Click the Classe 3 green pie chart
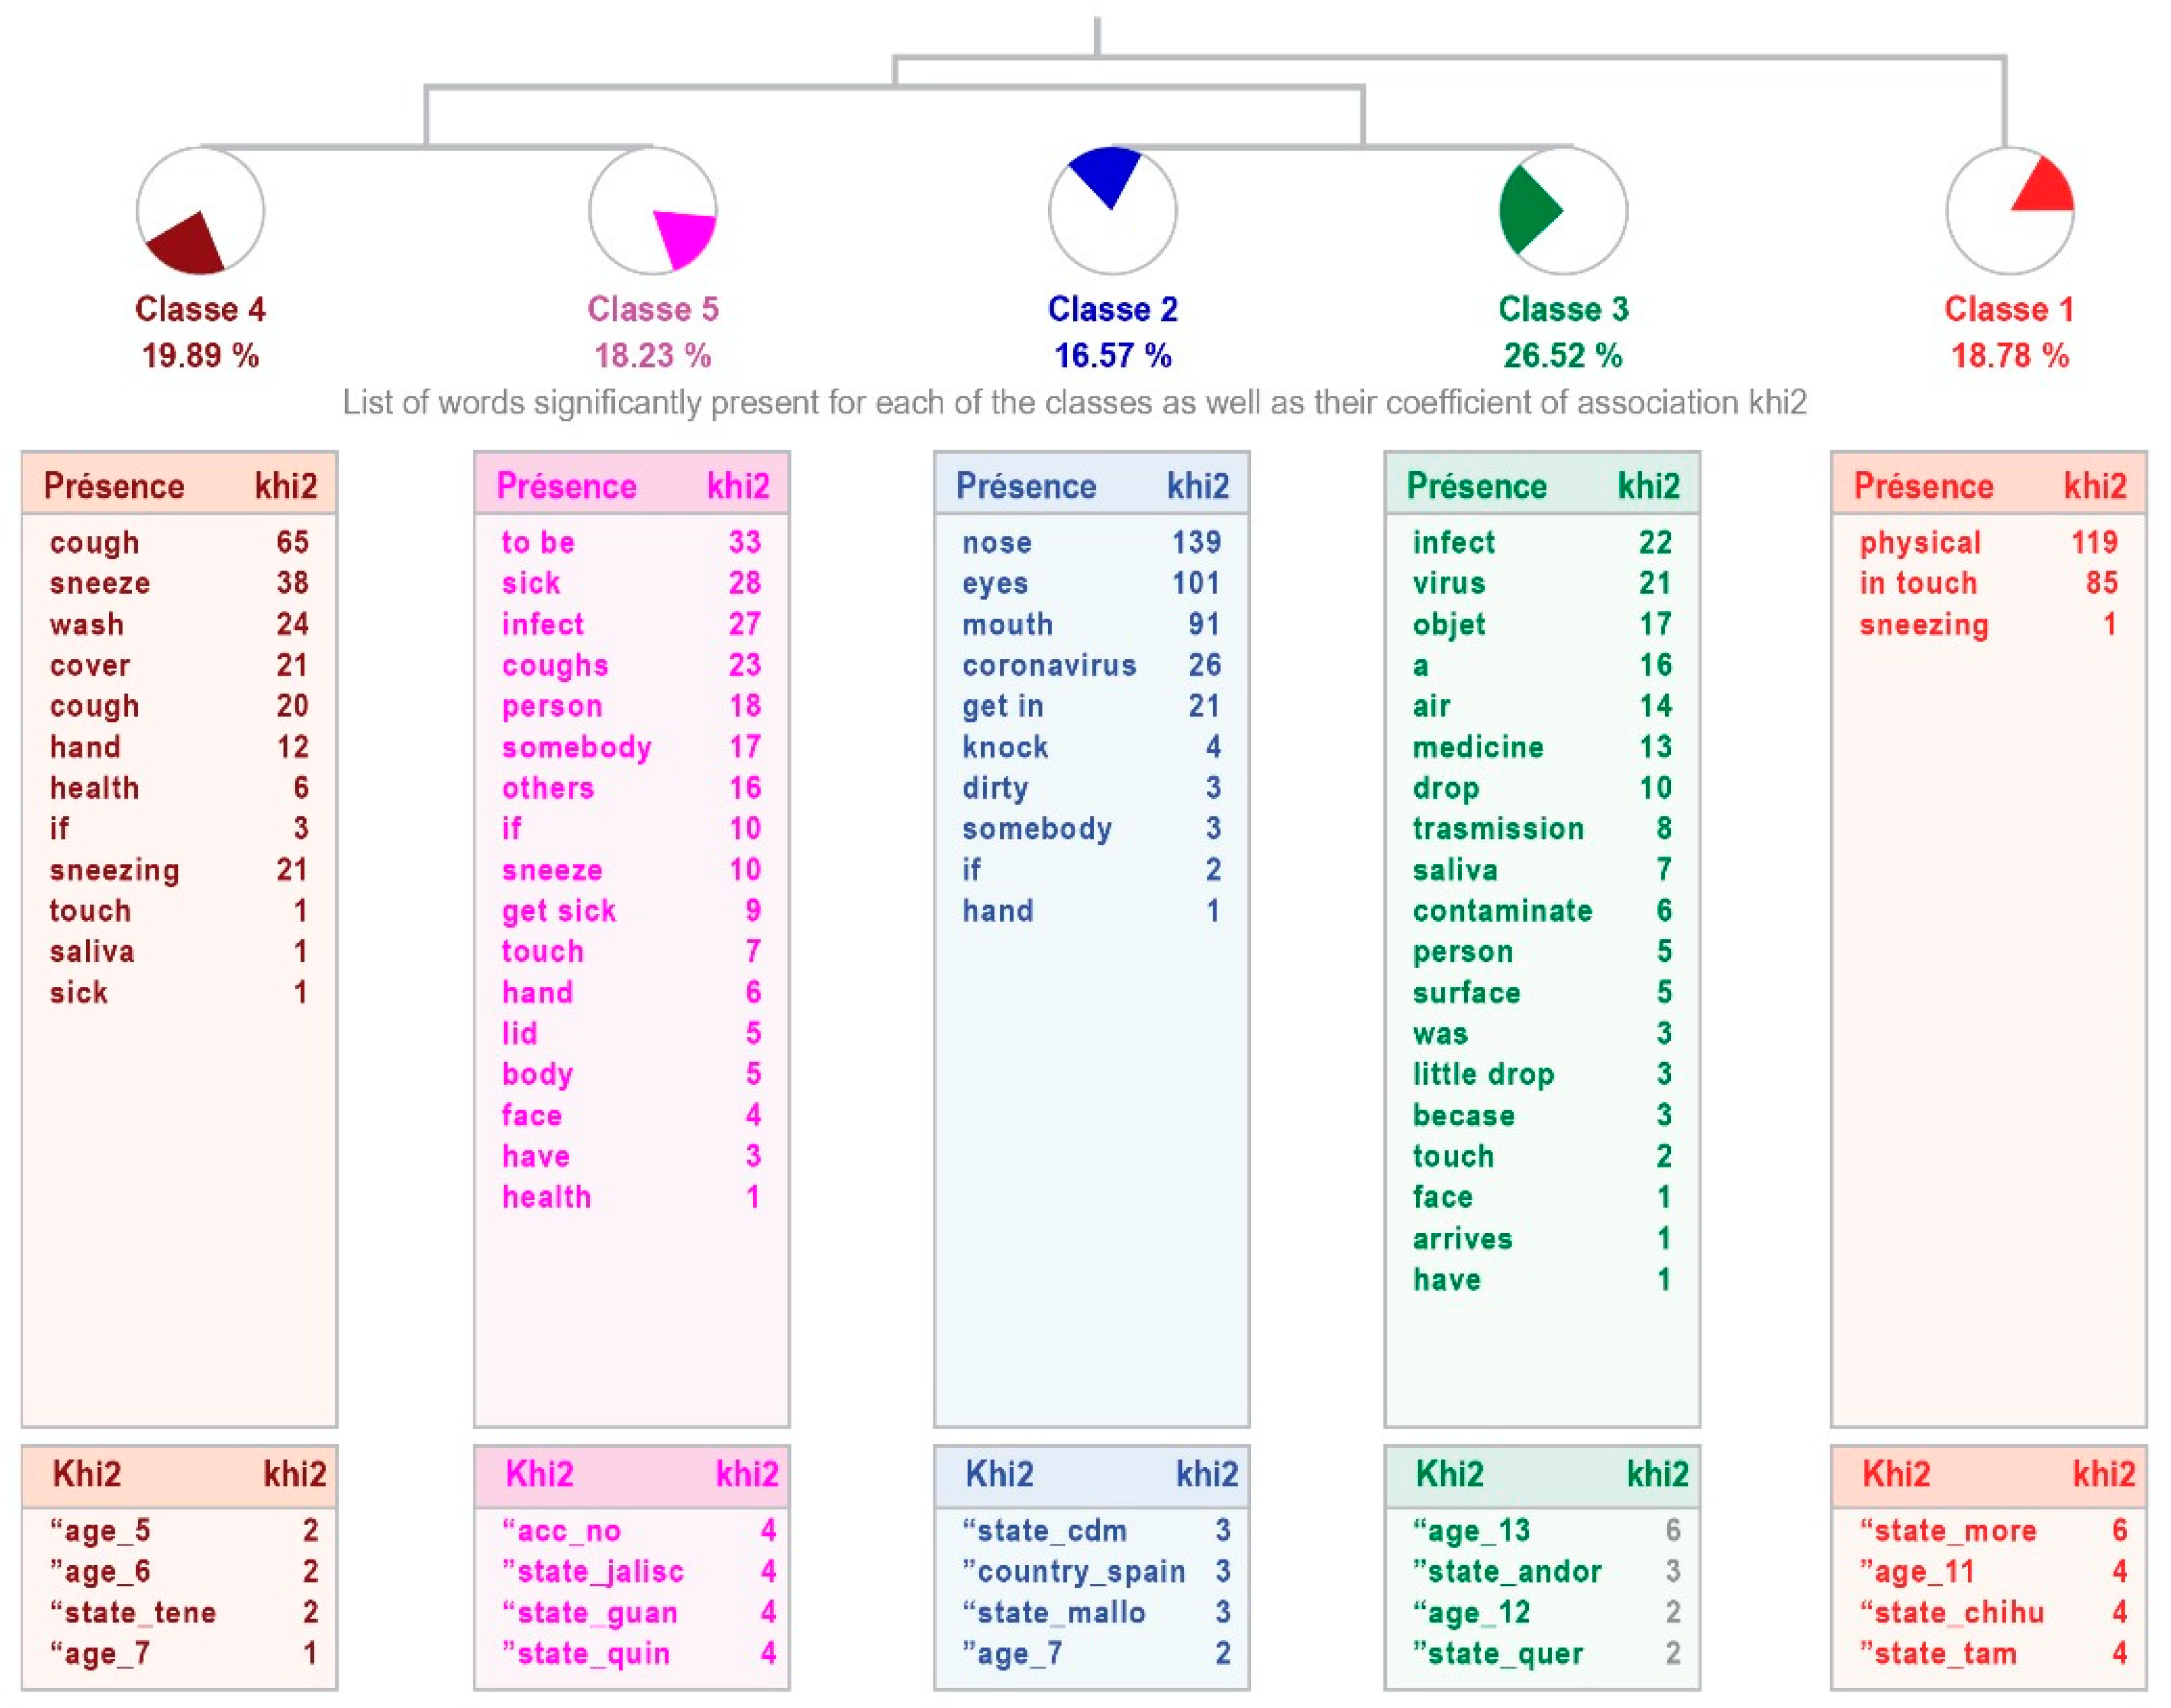The image size is (2171, 1708). point(1563,211)
